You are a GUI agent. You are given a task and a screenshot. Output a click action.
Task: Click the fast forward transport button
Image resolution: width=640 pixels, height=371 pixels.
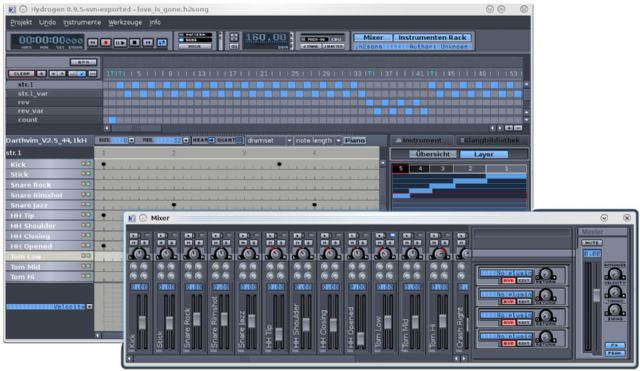148,42
